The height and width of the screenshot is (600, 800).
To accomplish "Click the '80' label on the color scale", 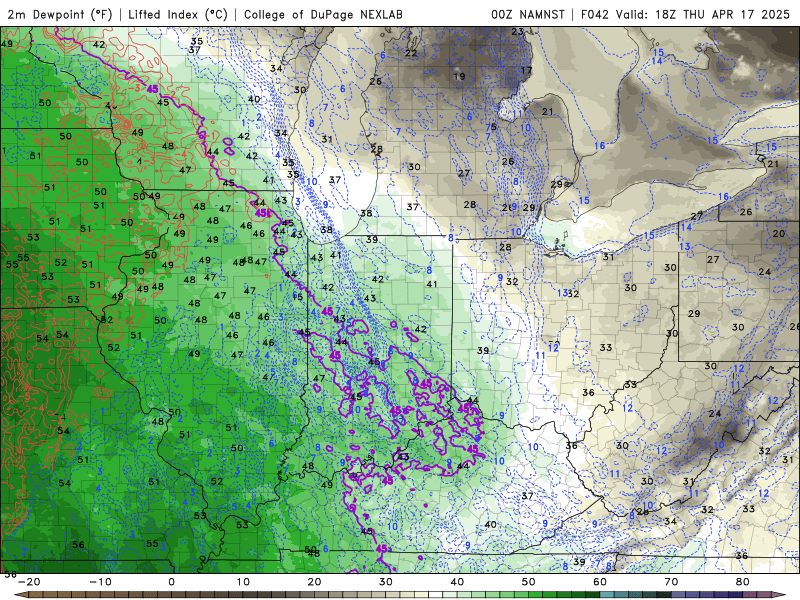I will [x=743, y=582].
